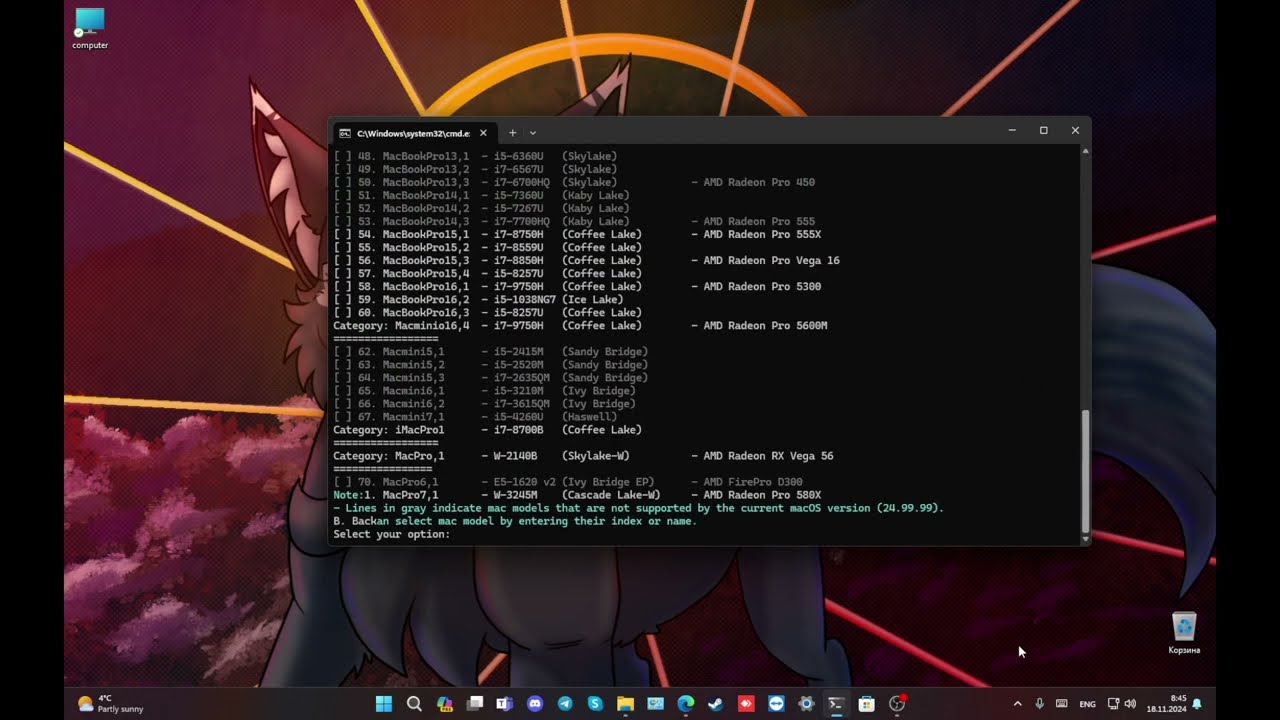Click the text 'AMD Radeon Pro 5600M'
This screenshot has width=1280, height=720.
click(x=765, y=325)
